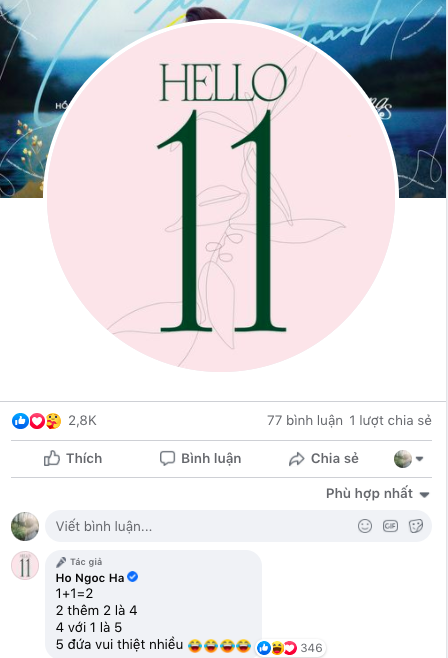This screenshot has width=448, height=658.
Task: Open the Hello 11 profile picture
Action: [x=221, y=197]
